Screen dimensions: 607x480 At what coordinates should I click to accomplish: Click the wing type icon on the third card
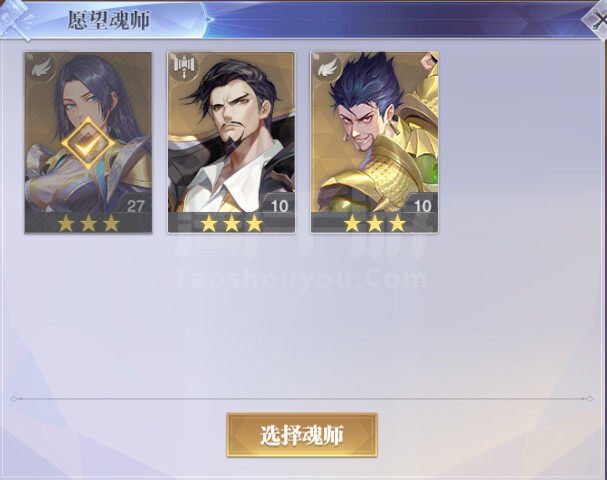pos(327,68)
